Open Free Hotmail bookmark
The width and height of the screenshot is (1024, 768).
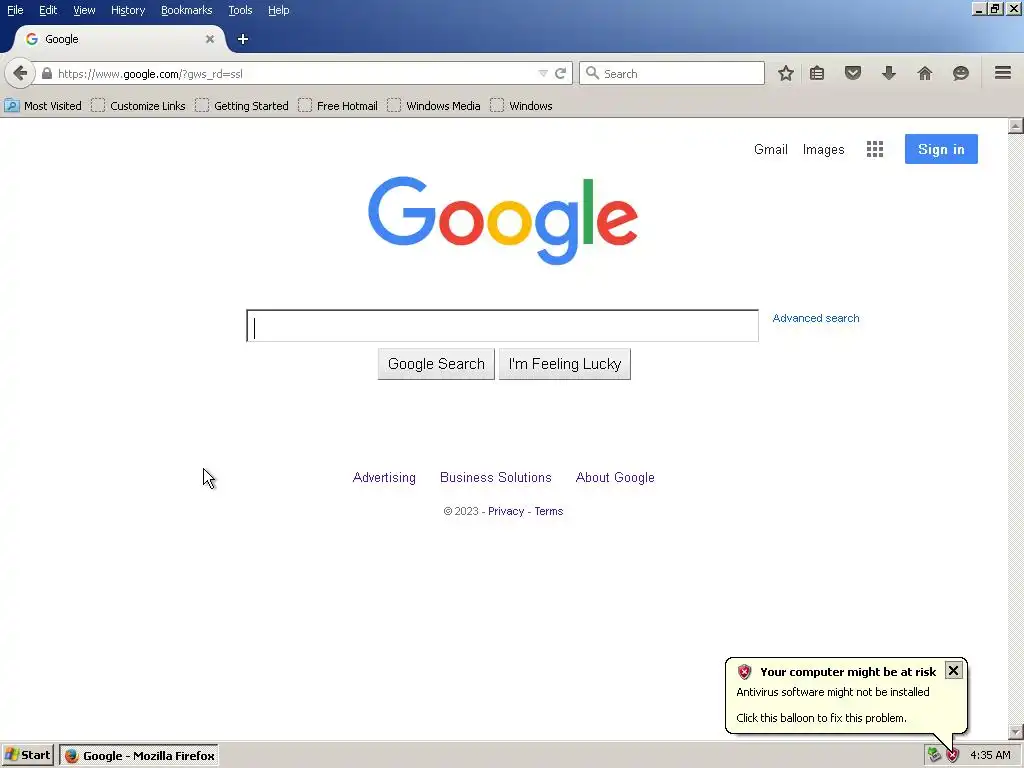[338, 106]
